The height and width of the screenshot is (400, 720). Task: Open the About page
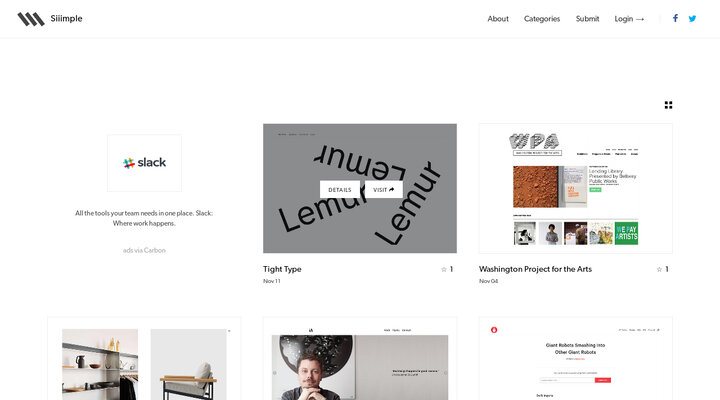pos(498,19)
